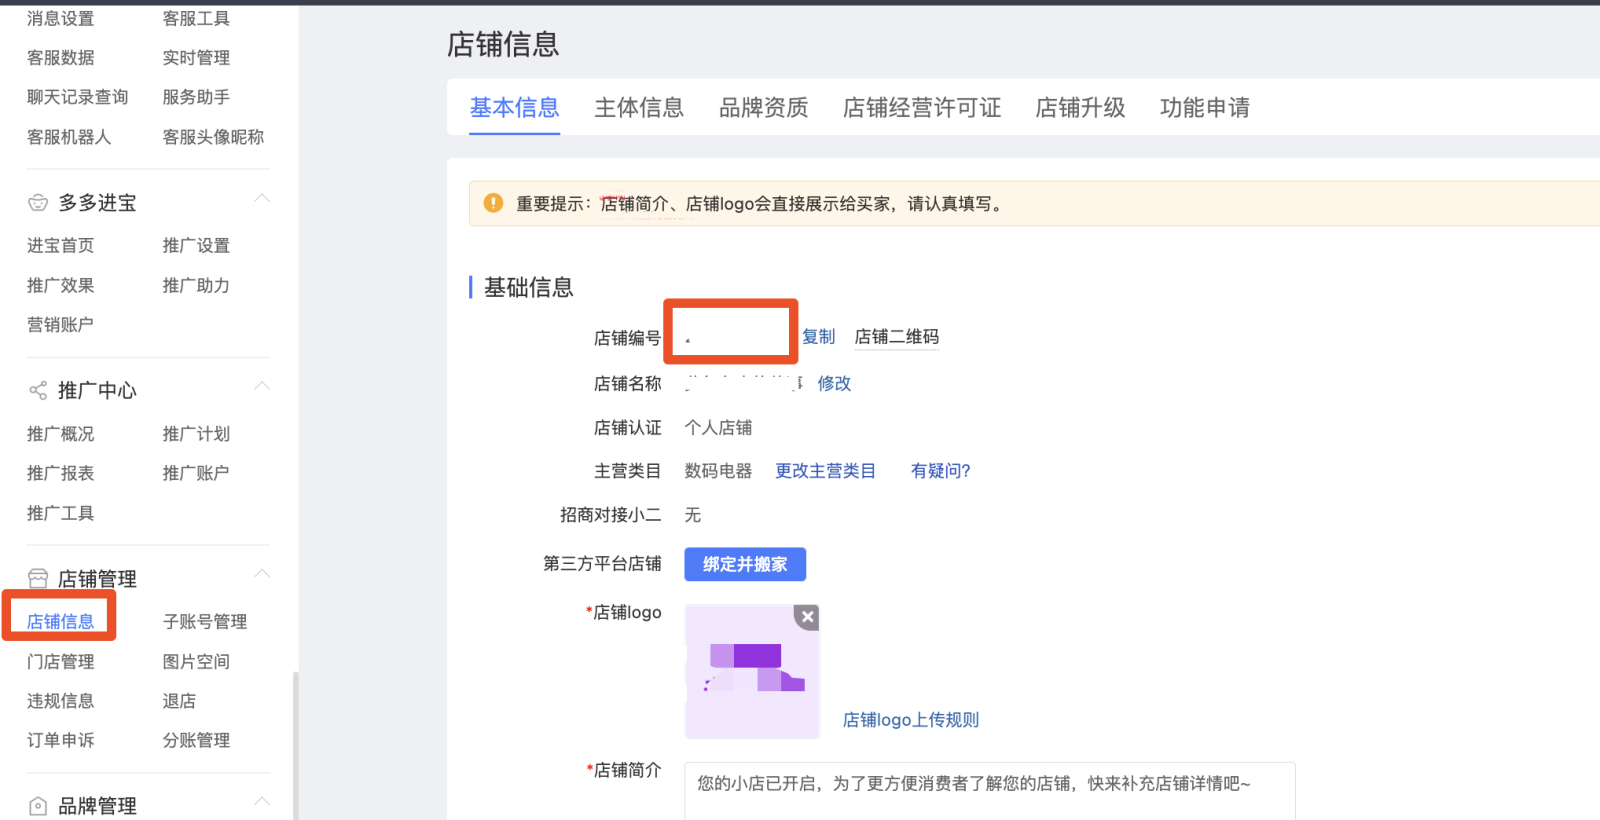Viewport: 1600px width, 820px height.
Task: Collapse the 品牌管理 menu section
Action: point(262,801)
